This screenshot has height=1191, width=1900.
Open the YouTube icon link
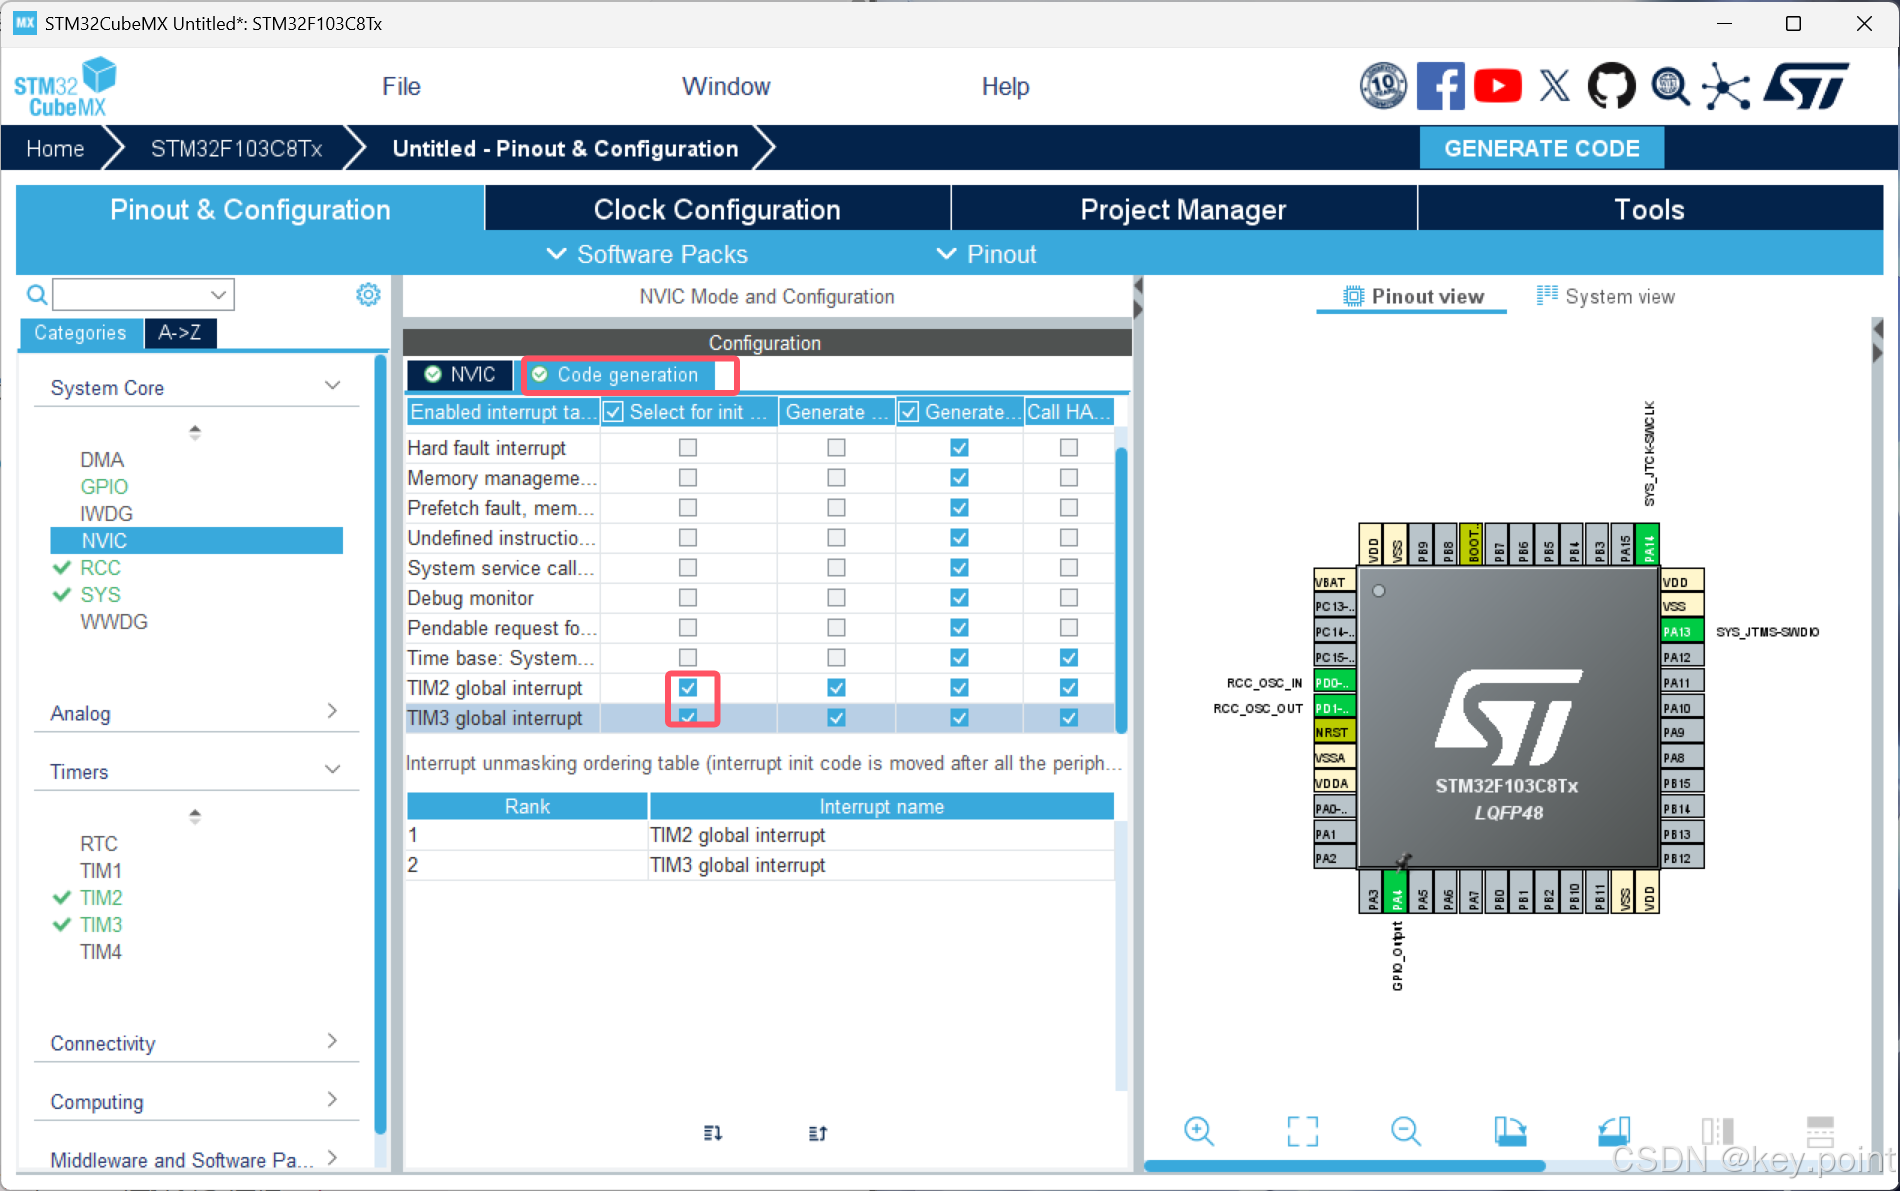(1498, 86)
